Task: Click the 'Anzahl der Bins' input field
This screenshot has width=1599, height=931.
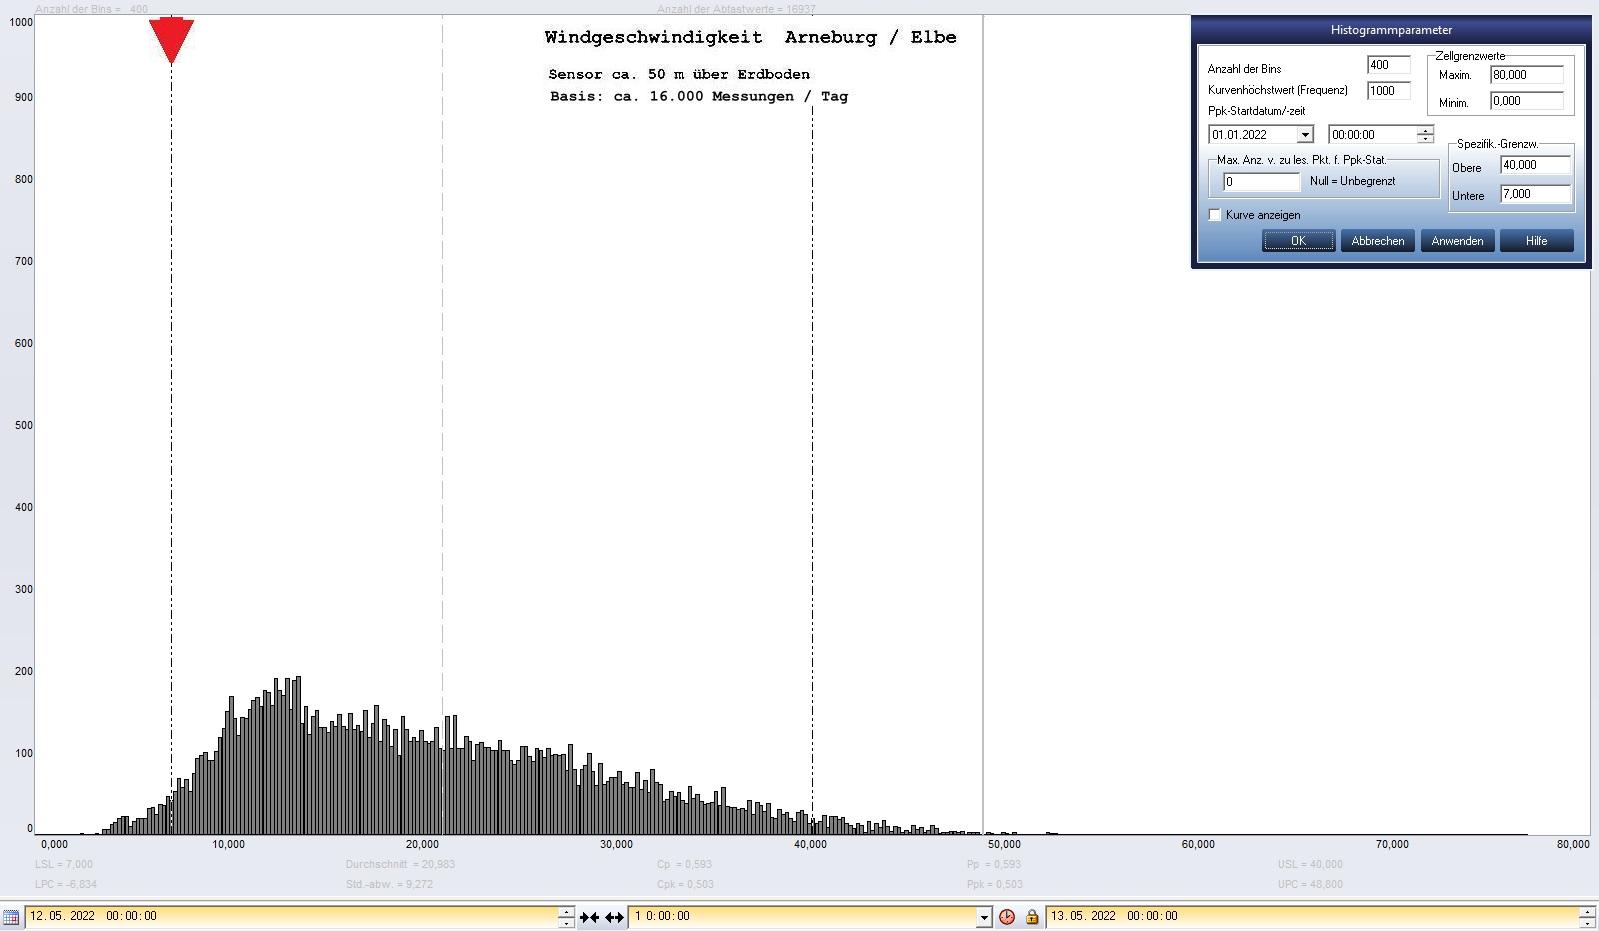Action: coord(1388,65)
